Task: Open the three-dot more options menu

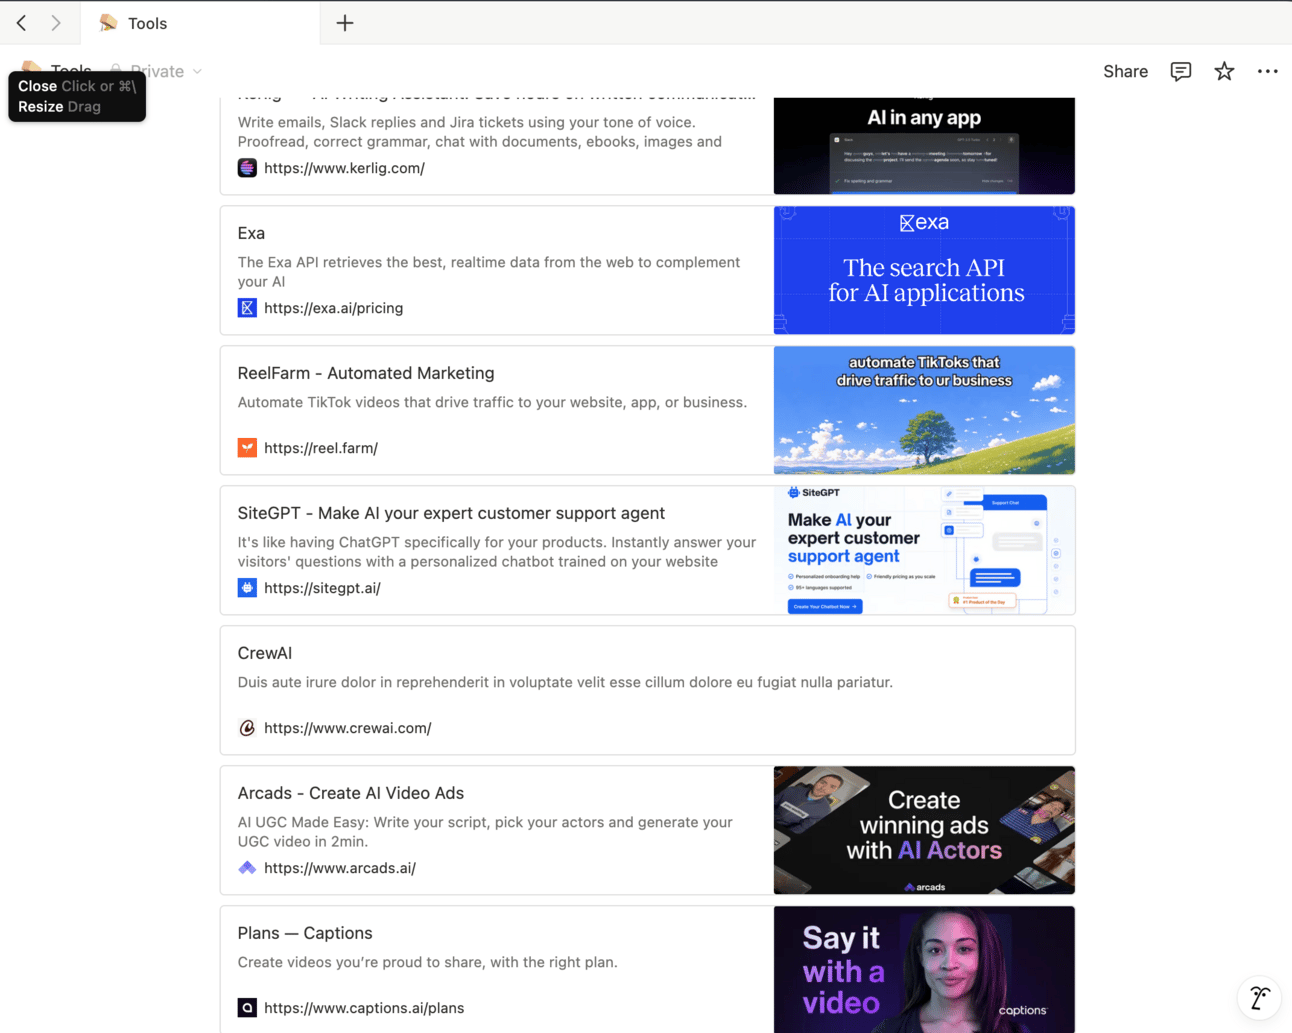Action: 1267,71
